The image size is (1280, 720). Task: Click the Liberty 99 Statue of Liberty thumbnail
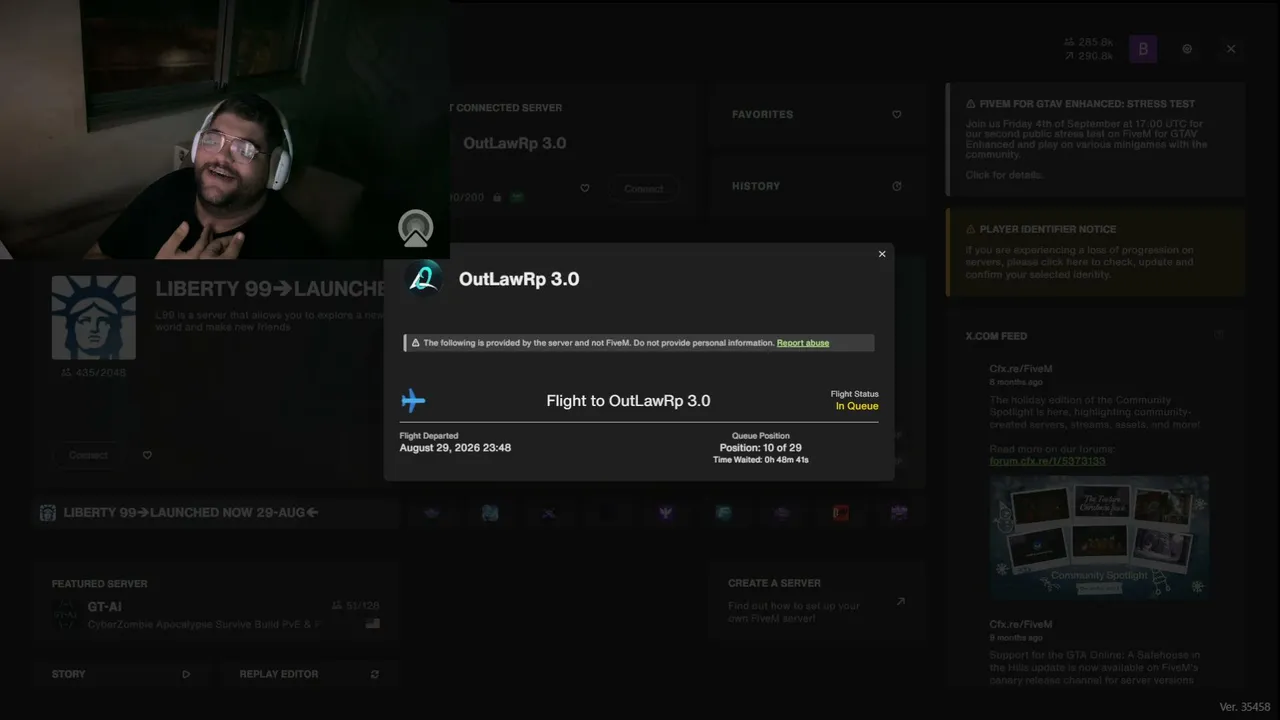coord(94,317)
